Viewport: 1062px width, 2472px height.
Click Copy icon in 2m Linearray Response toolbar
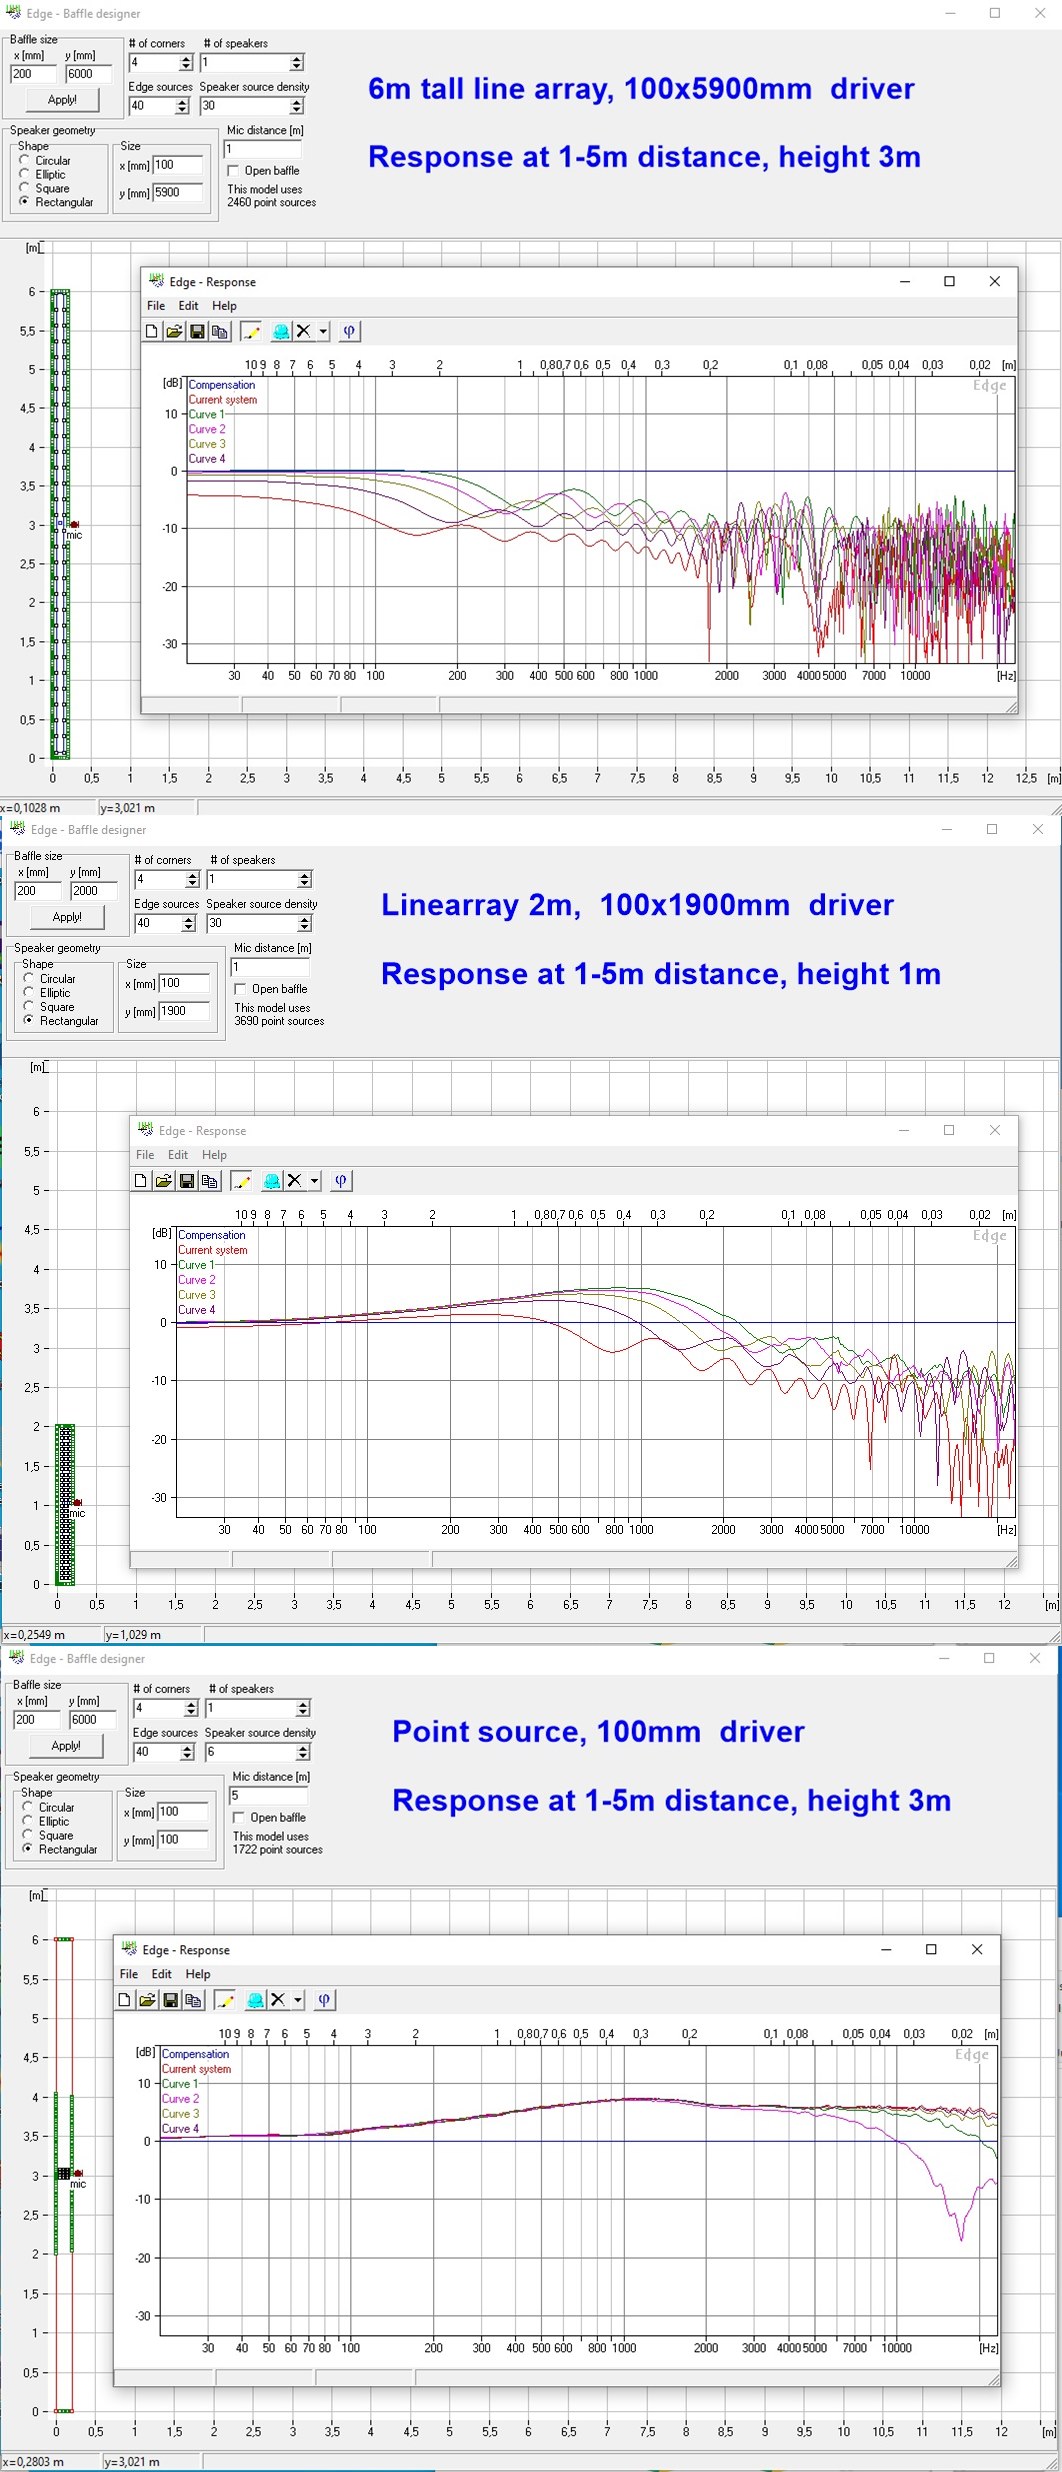209,1180
